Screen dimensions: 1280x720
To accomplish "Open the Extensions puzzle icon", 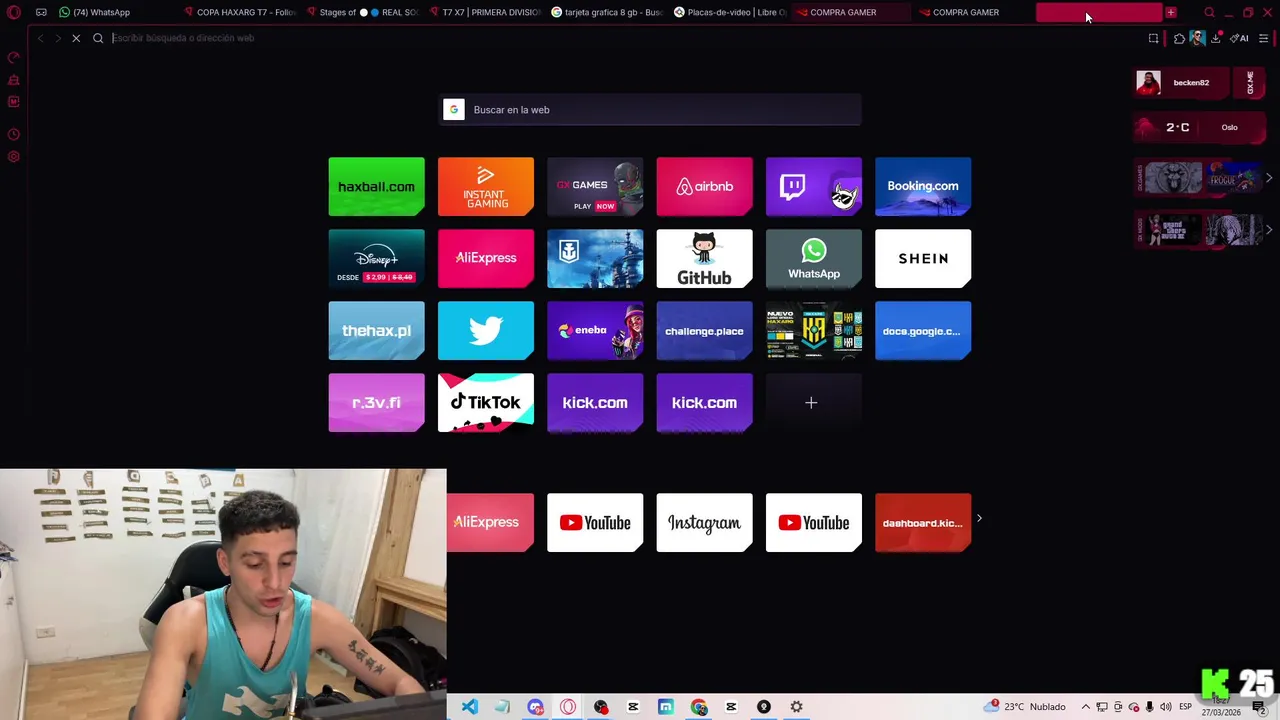I will point(1179,38).
